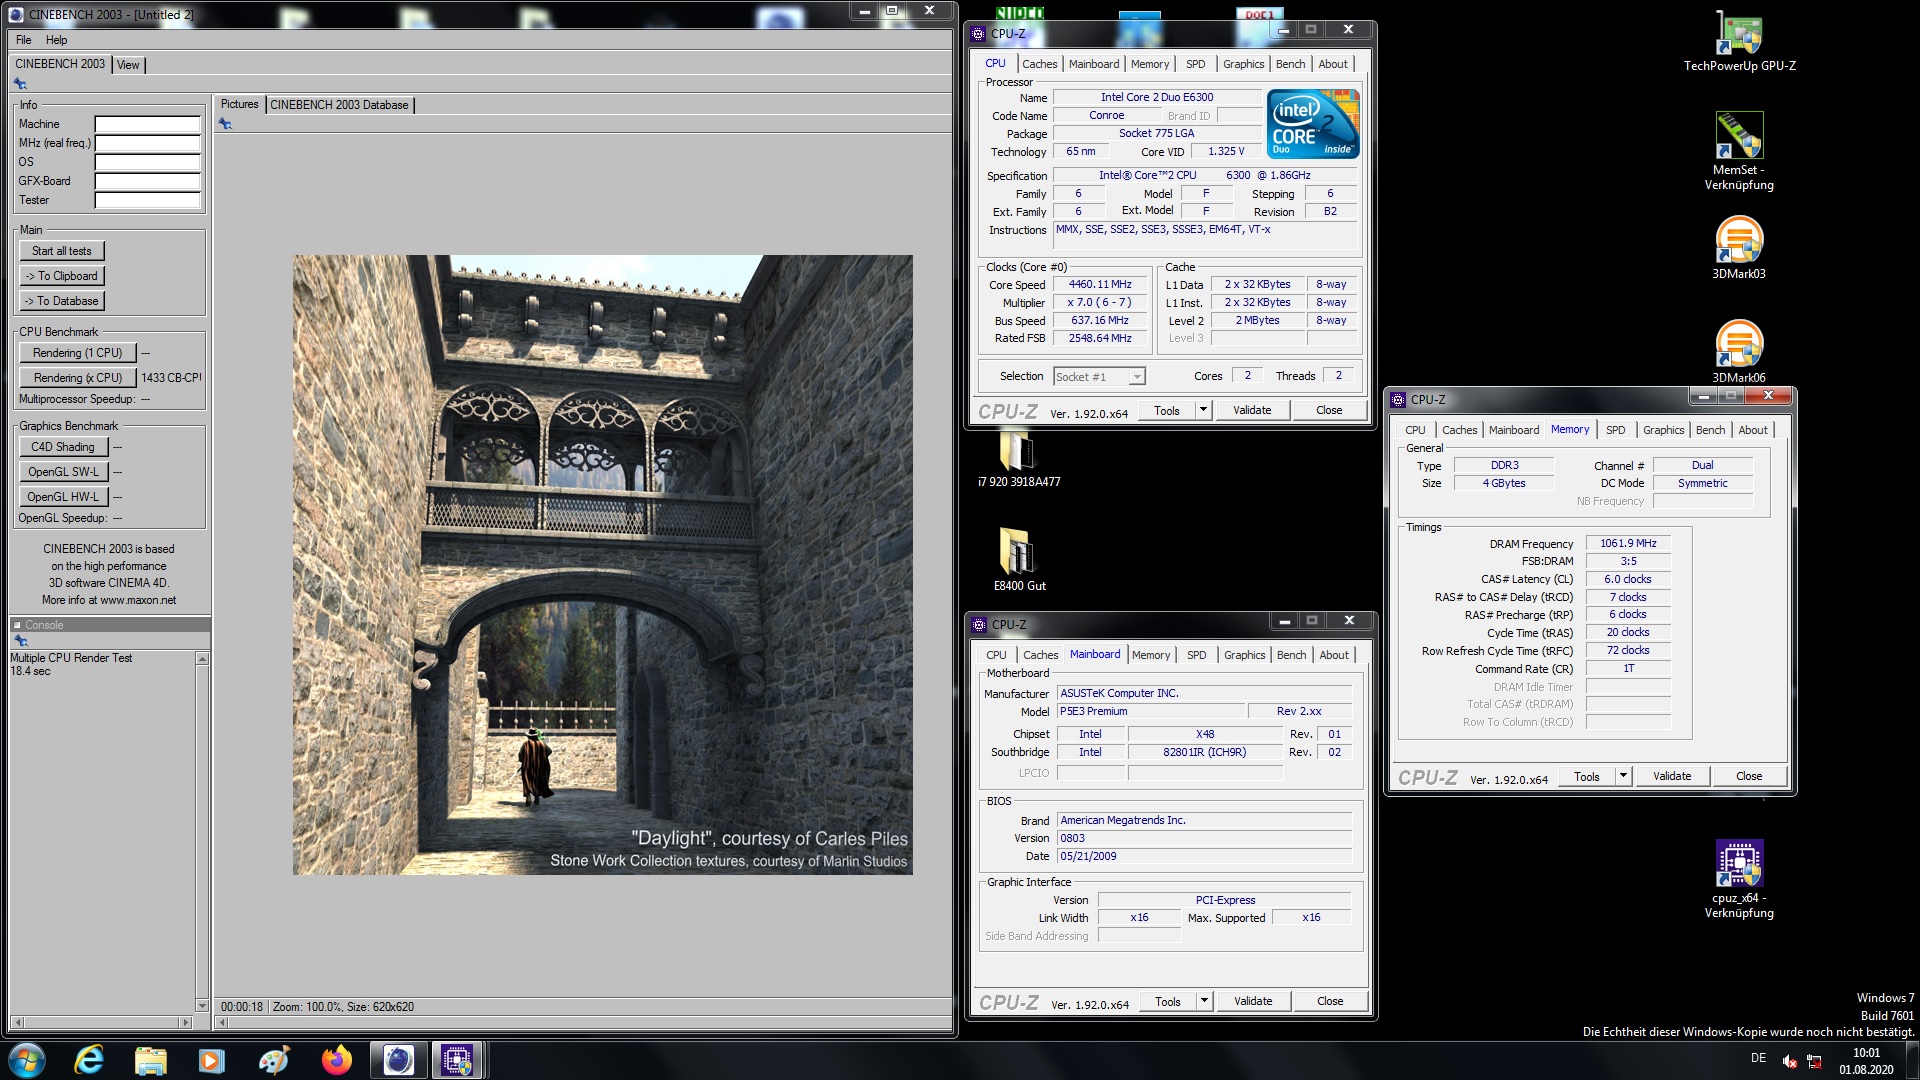Open the Paint taskbar icon

274,1060
